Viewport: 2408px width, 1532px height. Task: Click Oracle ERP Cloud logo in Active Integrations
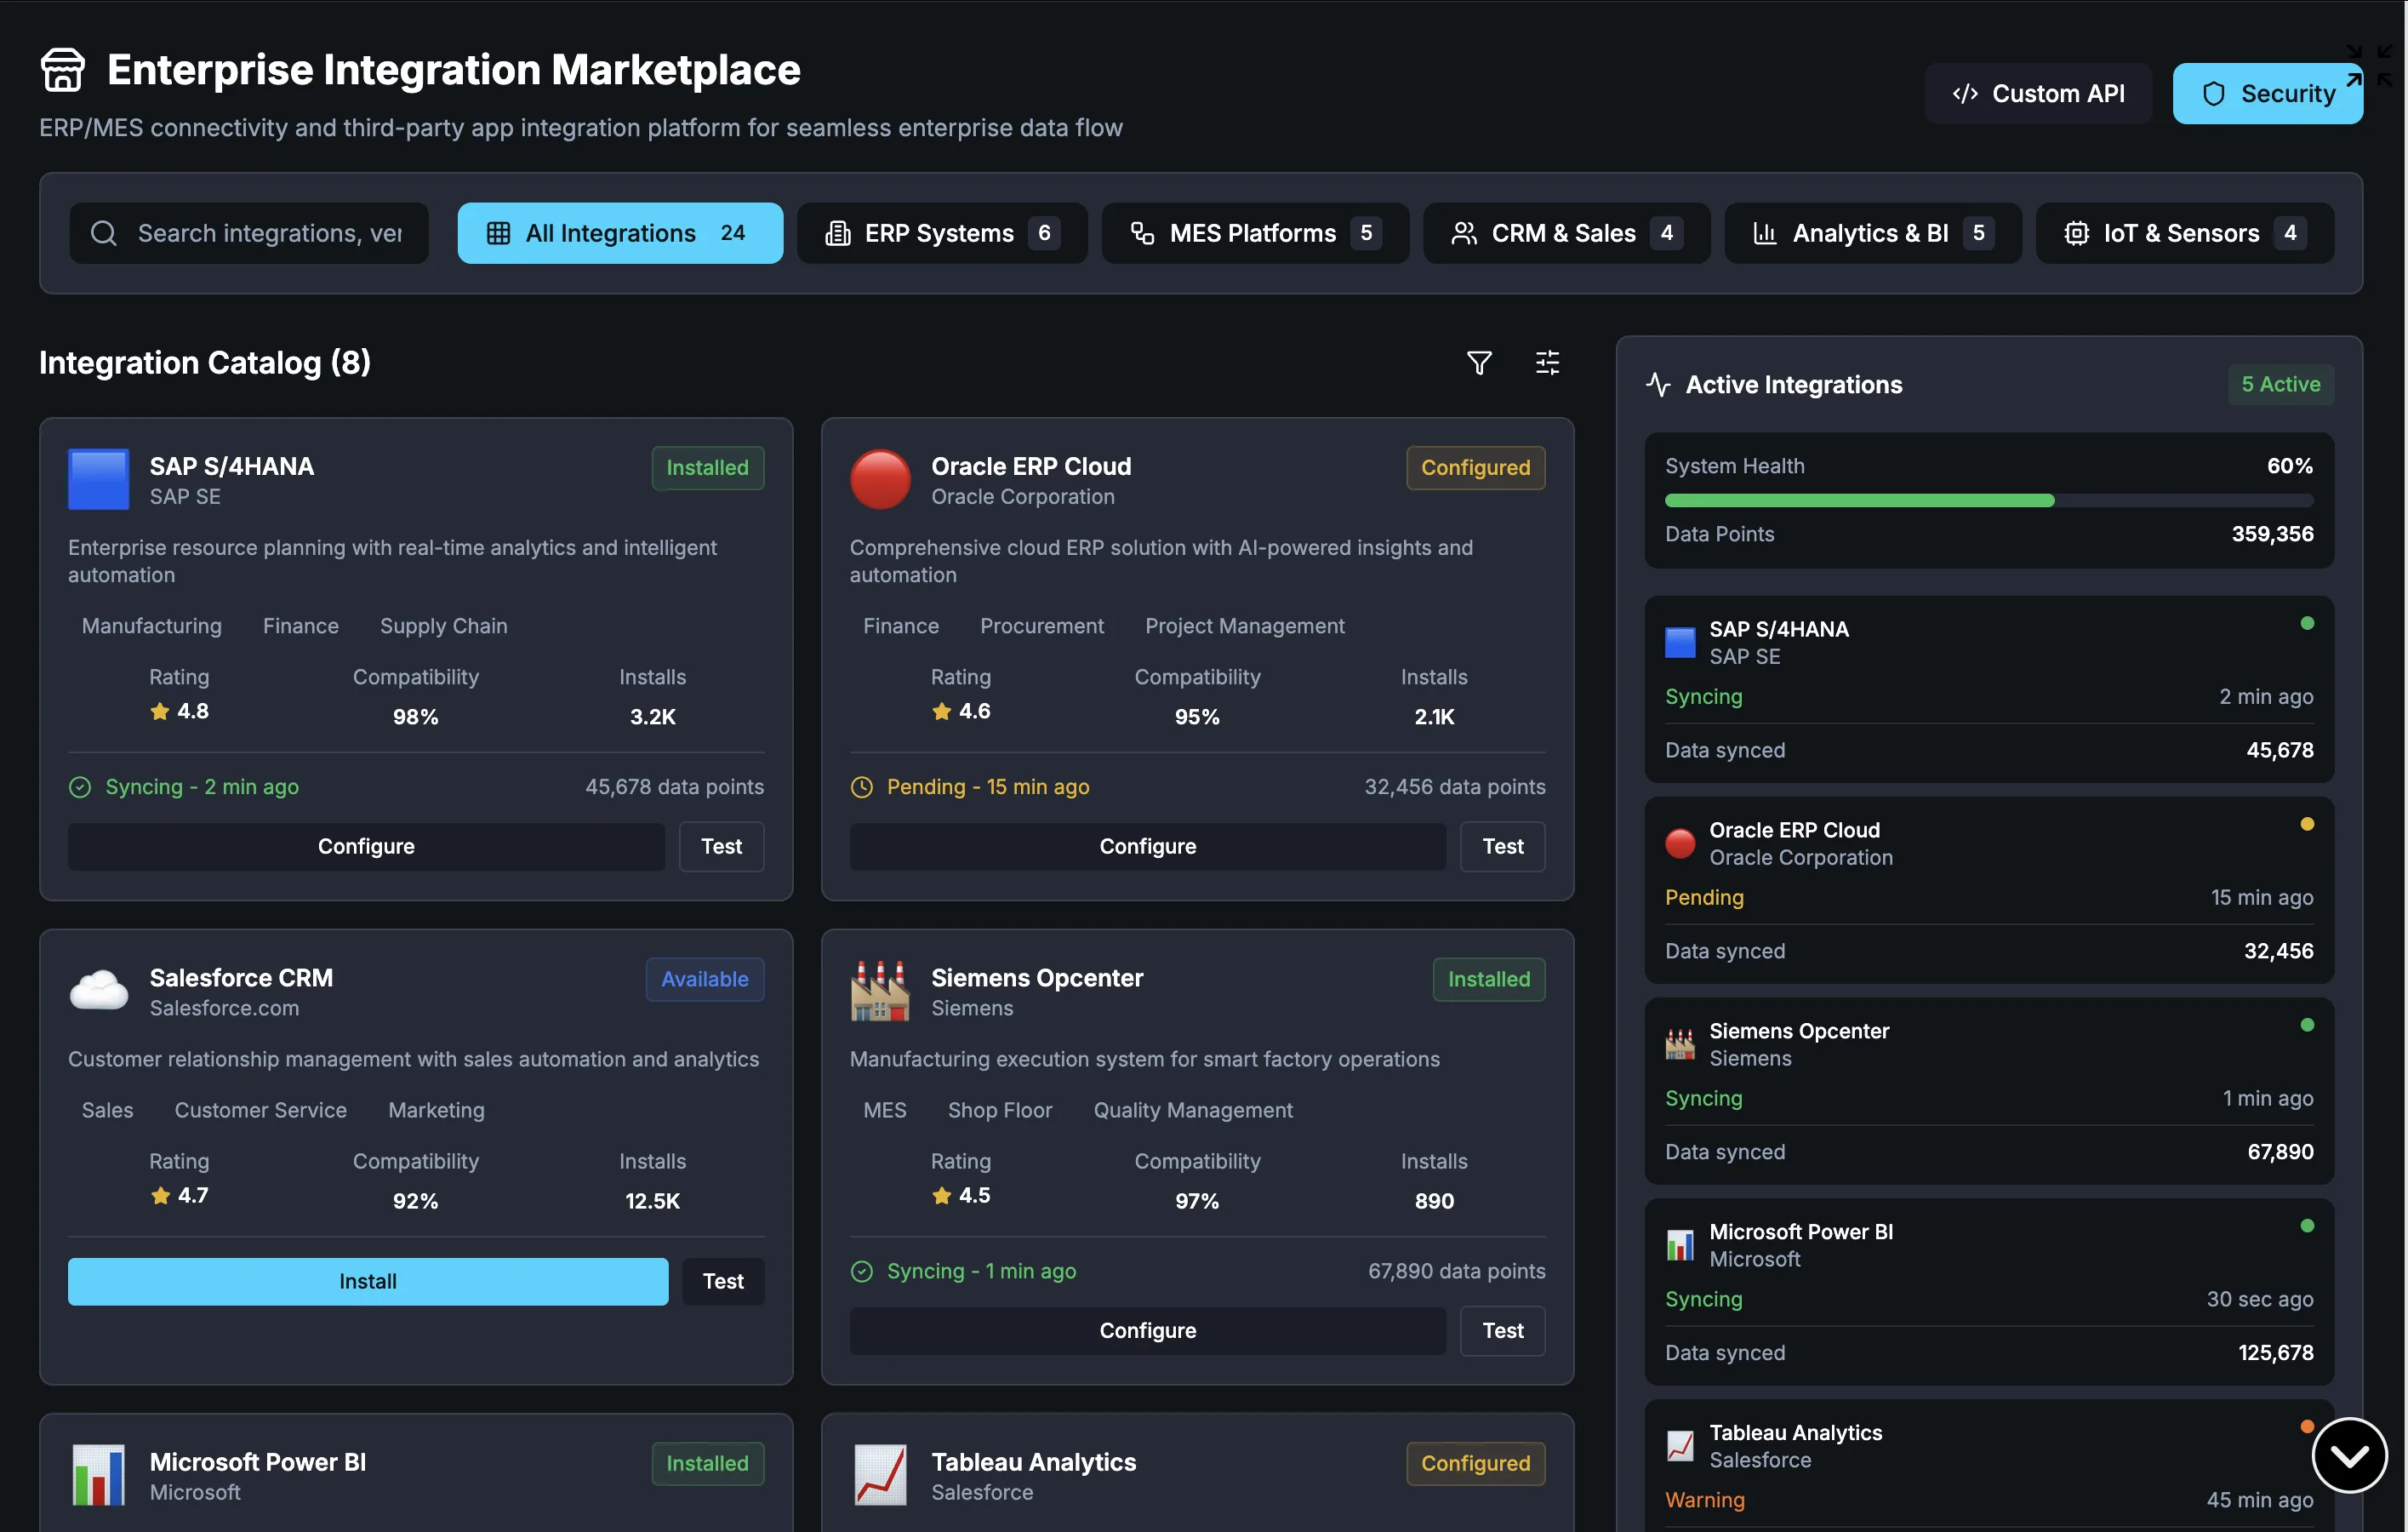pos(1680,843)
